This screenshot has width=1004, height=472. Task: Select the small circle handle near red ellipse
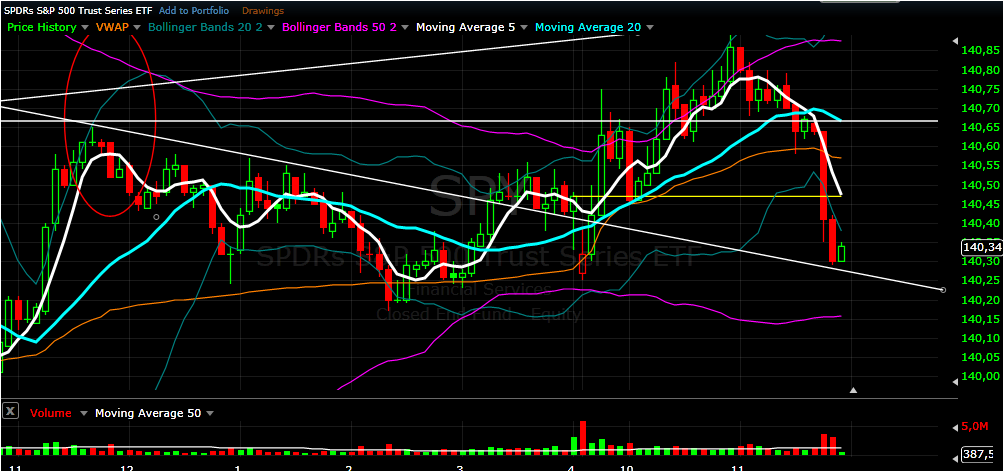pyautogui.click(x=156, y=217)
